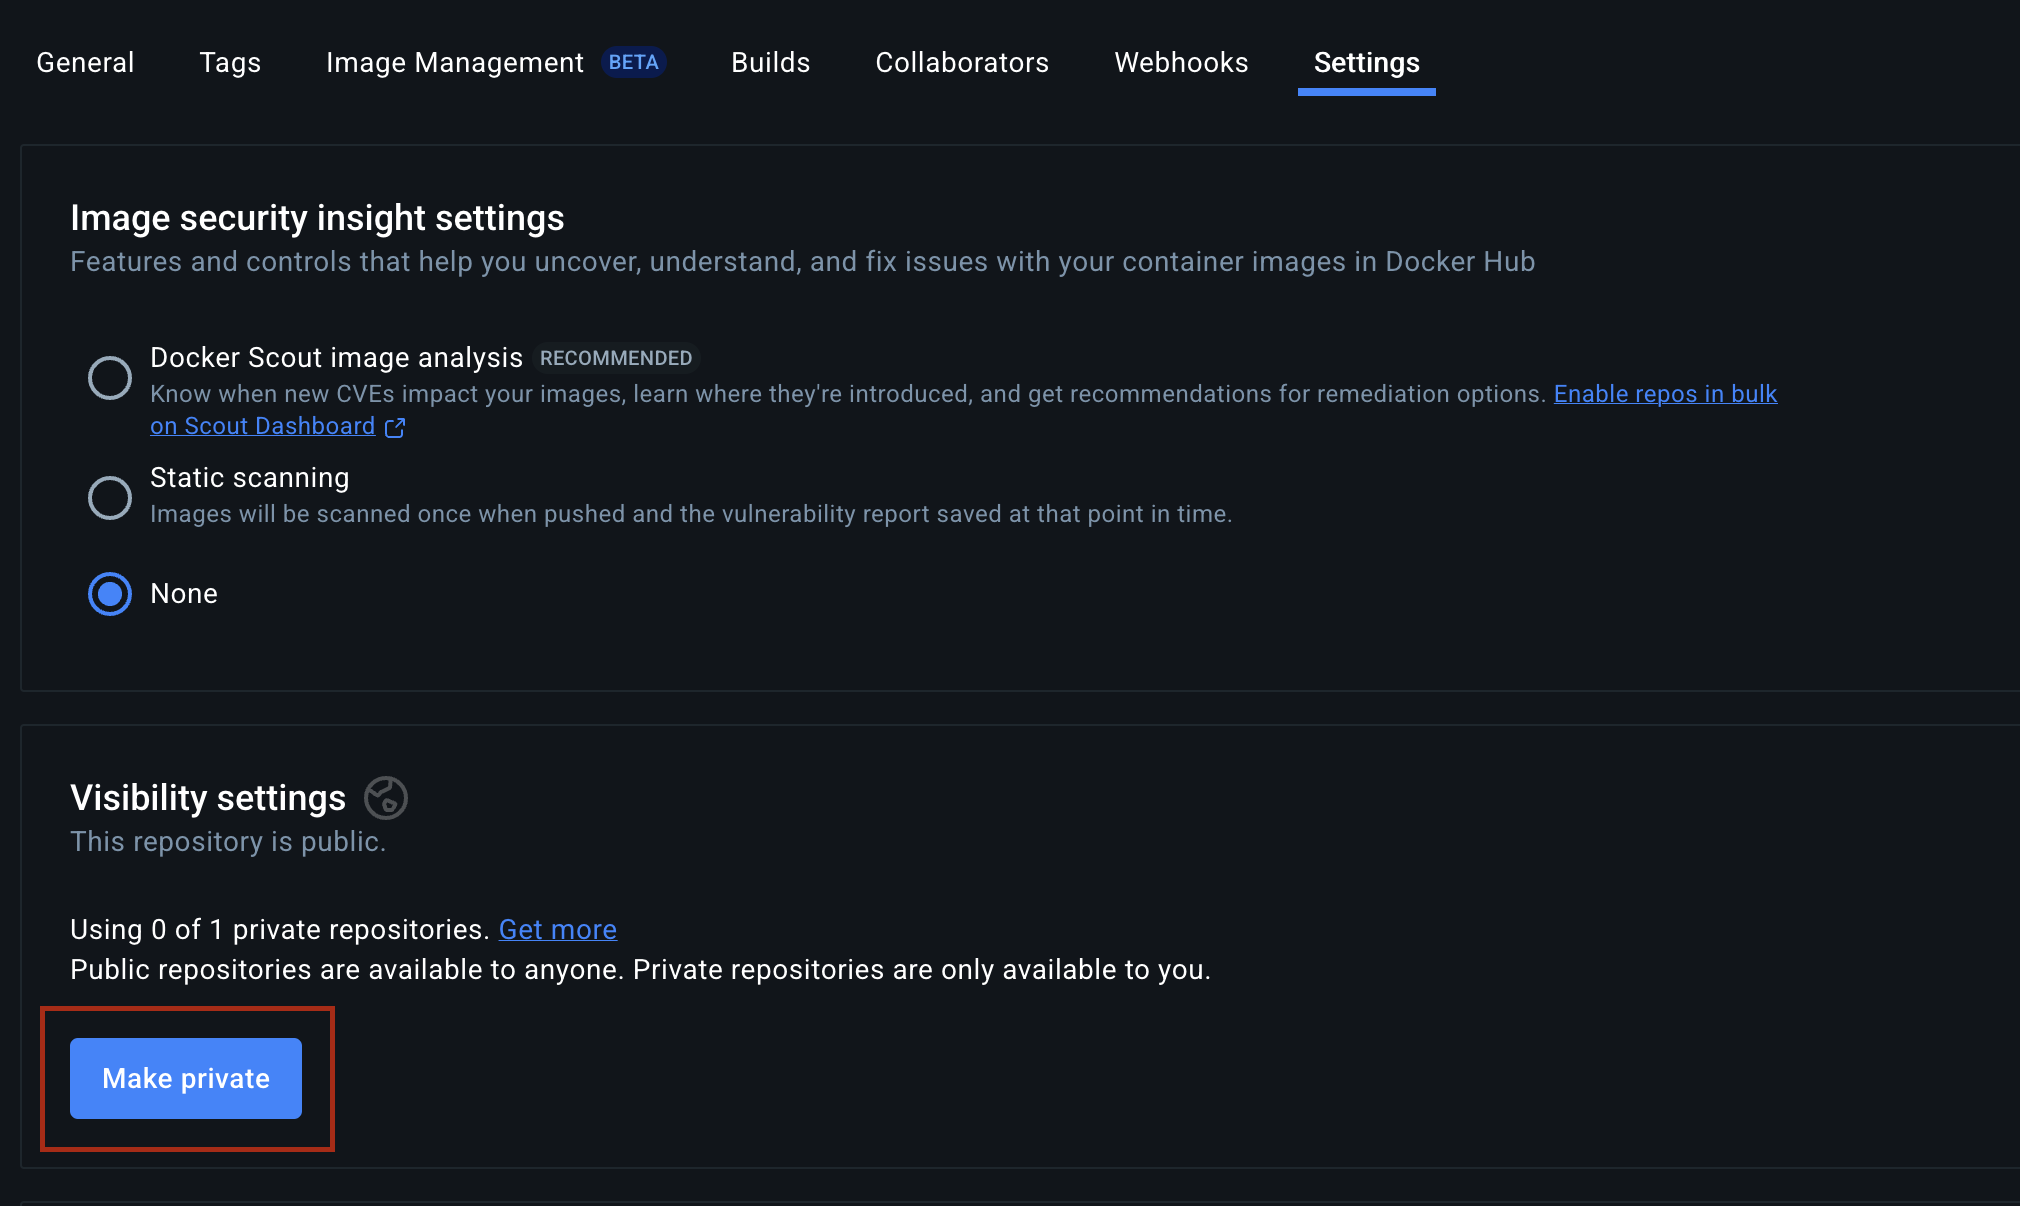Select Docker Scout image analysis radio button
2020x1206 pixels.
click(110, 378)
